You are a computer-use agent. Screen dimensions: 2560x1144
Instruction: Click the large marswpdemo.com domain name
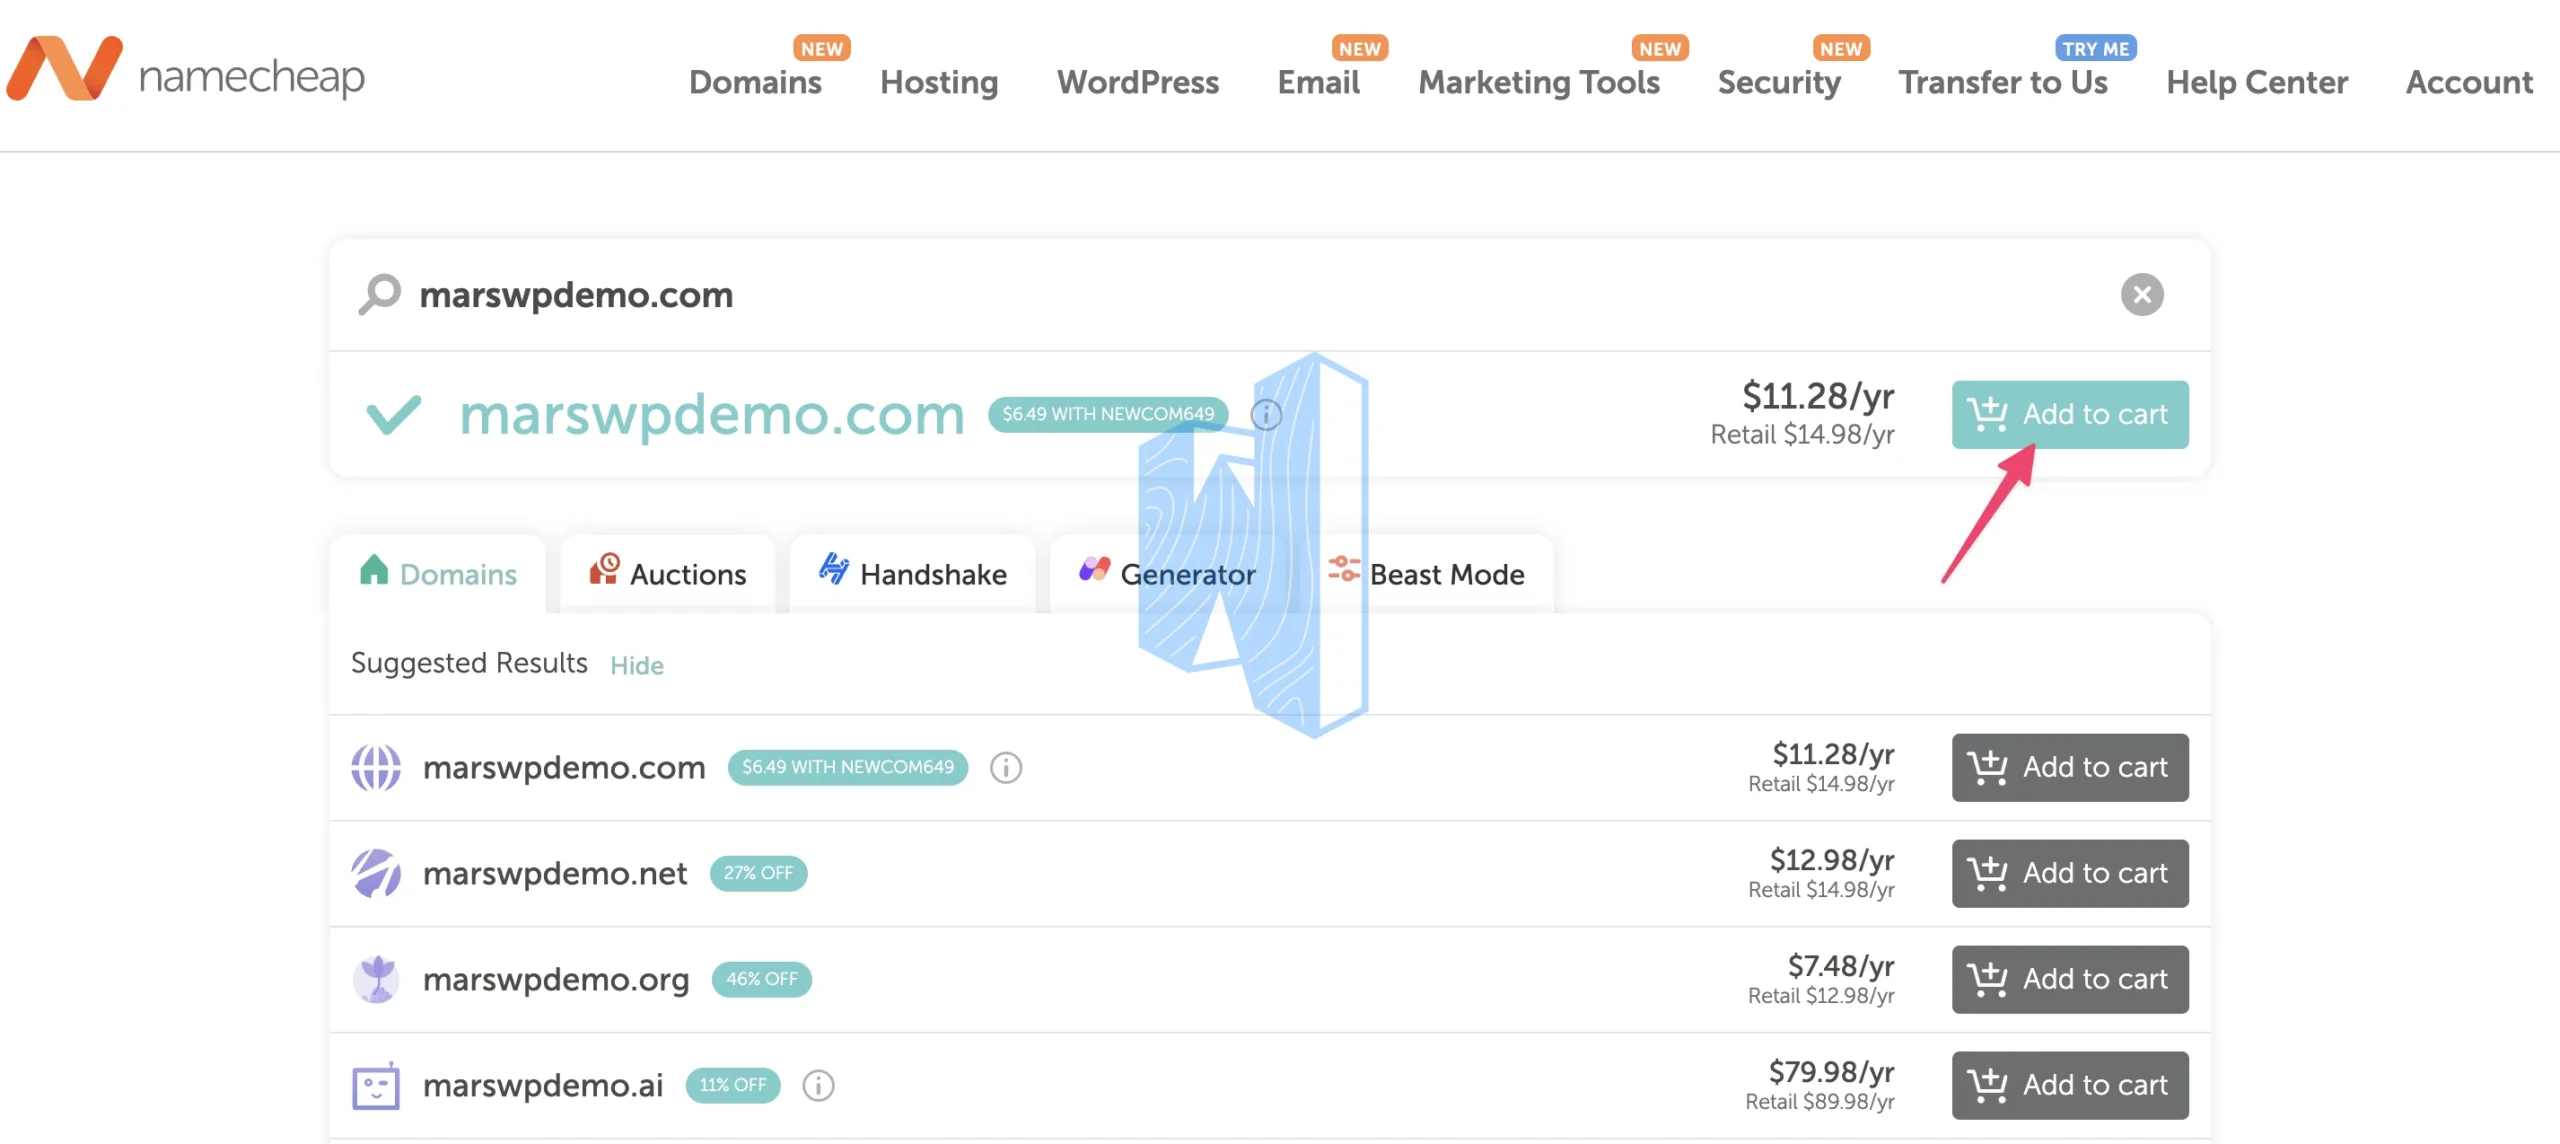pos(712,414)
